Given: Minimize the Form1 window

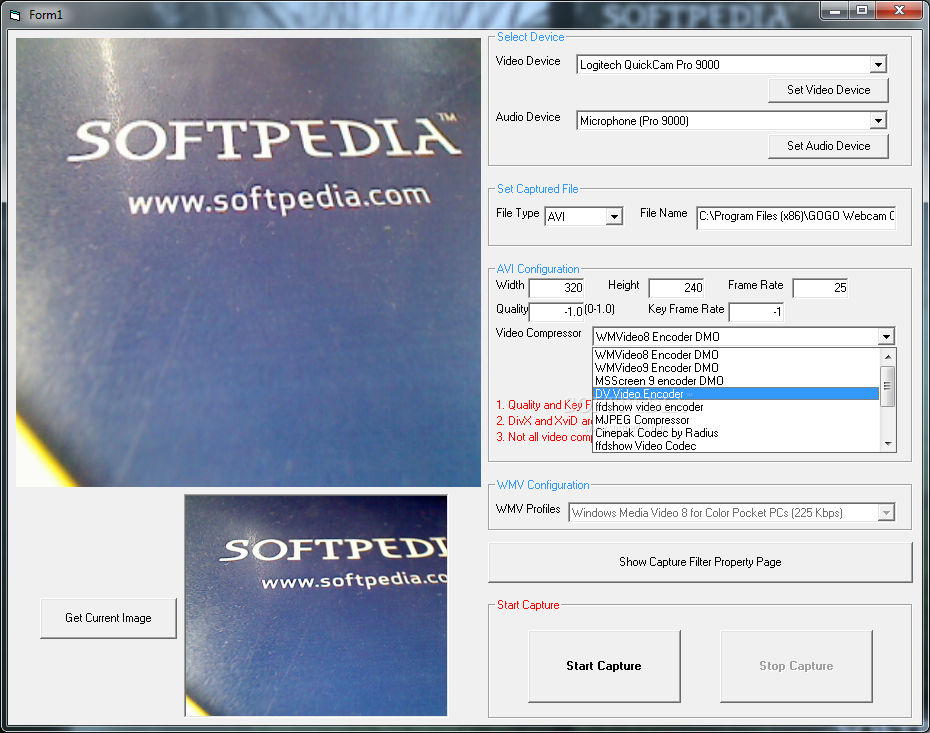Looking at the screenshot, I should pos(835,11).
